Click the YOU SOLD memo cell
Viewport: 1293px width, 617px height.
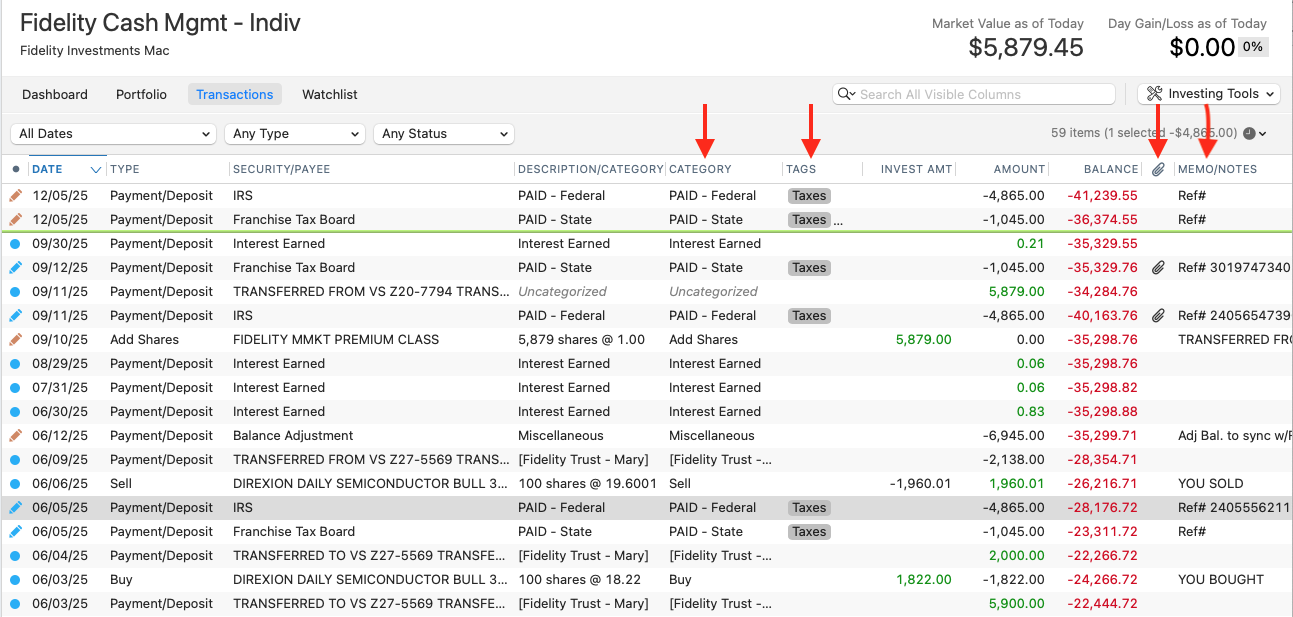(1210, 484)
